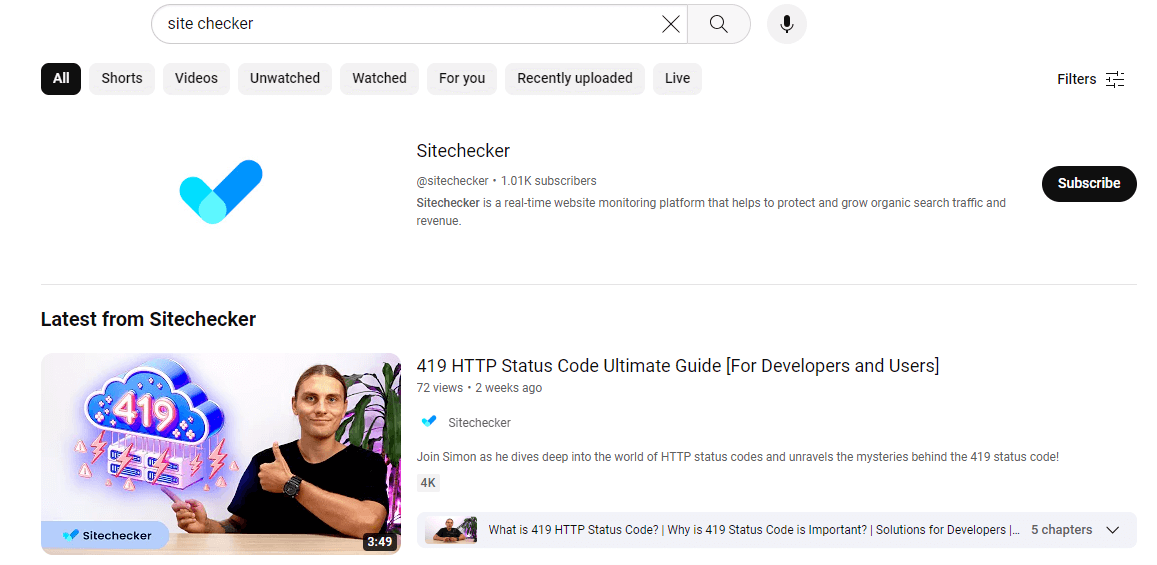Open the Sitechecker channel title link
Screen dimensions: 1157x565
tap(463, 150)
